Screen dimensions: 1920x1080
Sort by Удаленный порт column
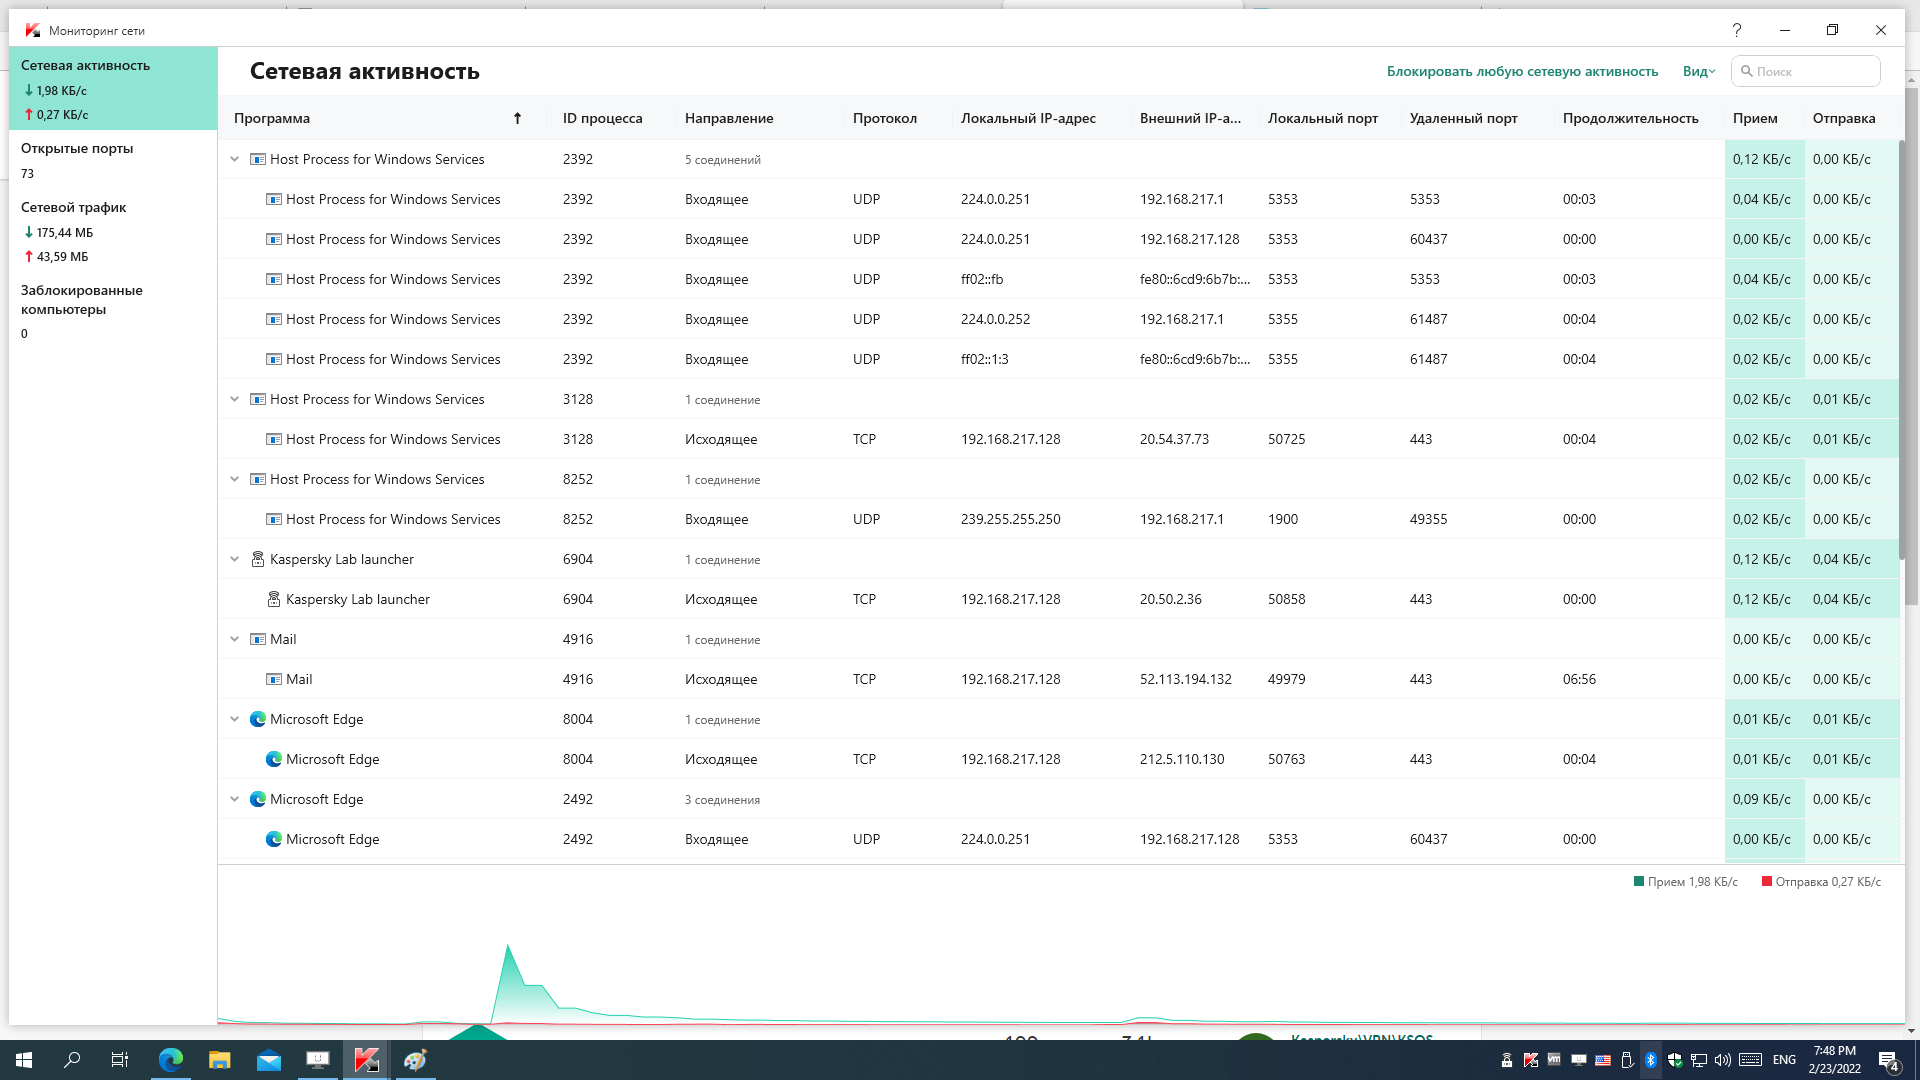(x=1463, y=118)
